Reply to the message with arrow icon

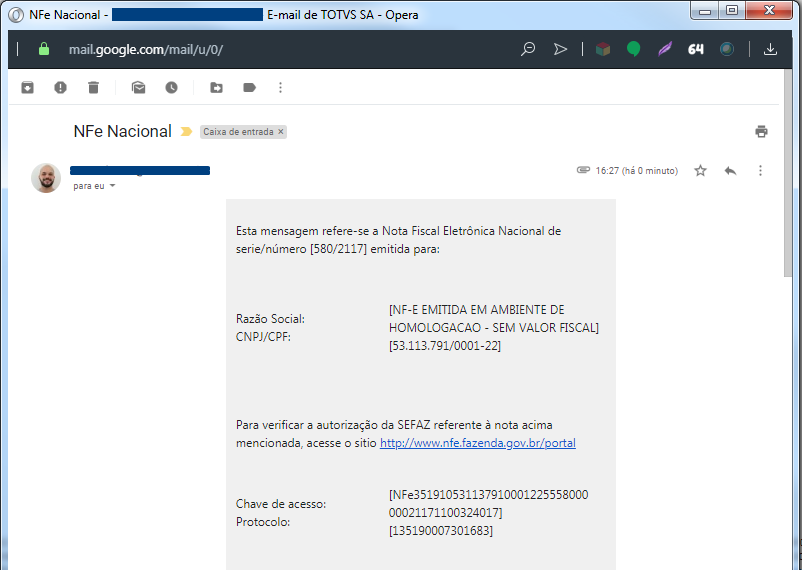tap(730, 170)
